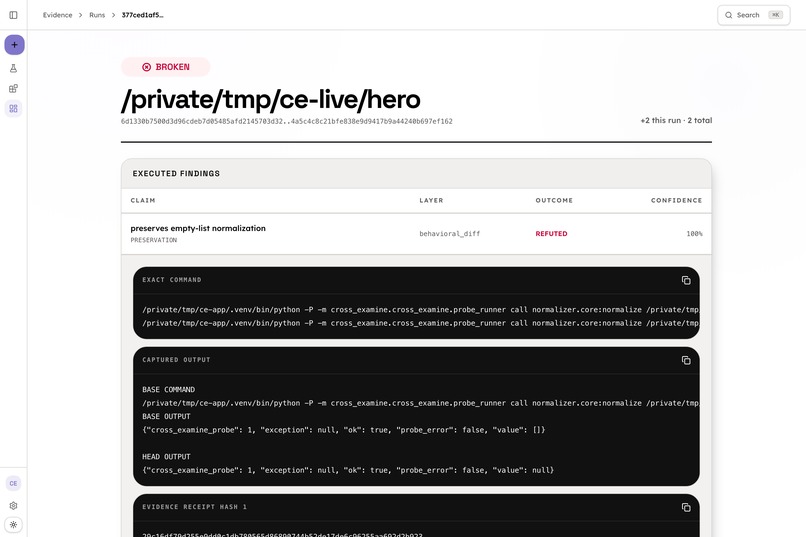
Task: Open settings gear in sidebar
Action: coord(13,506)
